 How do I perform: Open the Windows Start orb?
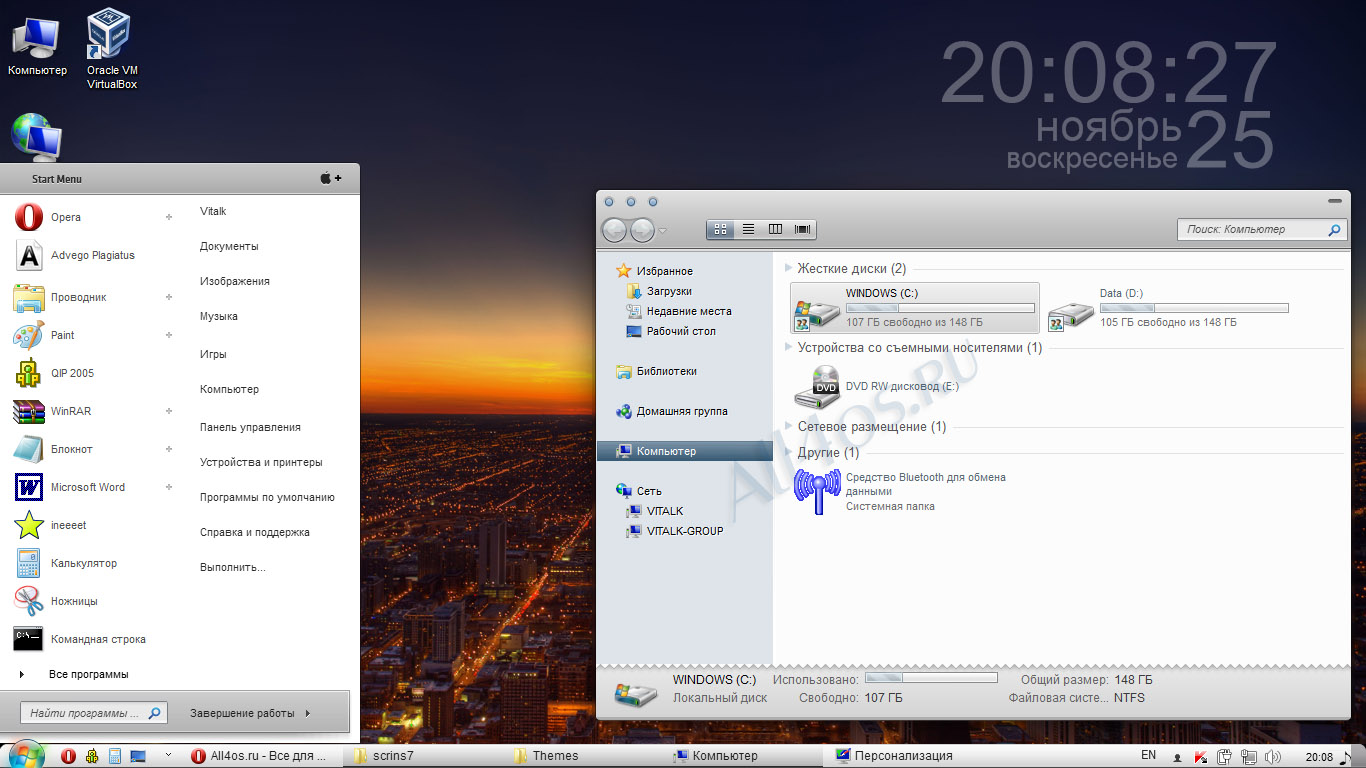pyautogui.click(x=26, y=755)
